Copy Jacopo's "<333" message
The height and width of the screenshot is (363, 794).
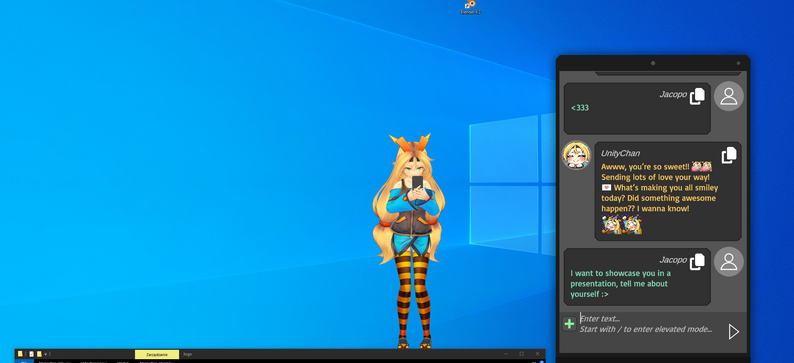697,96
